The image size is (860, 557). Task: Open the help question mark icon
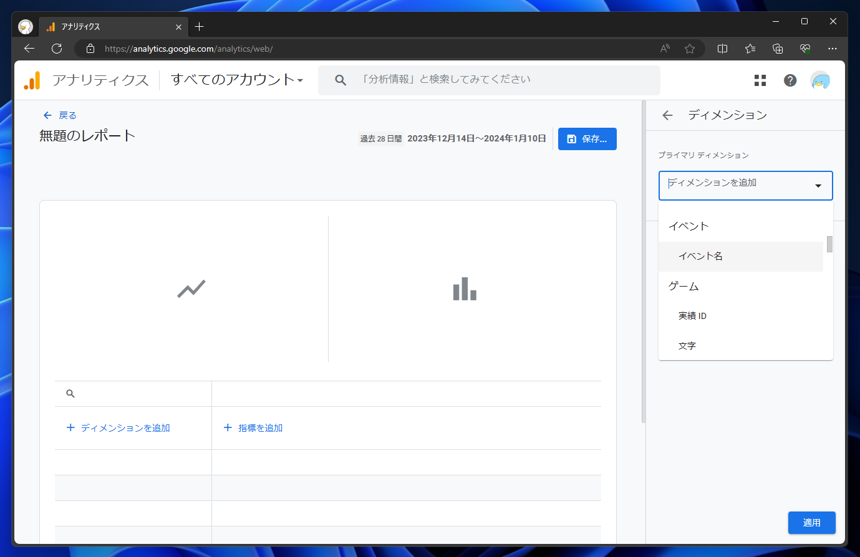point(790,81)
